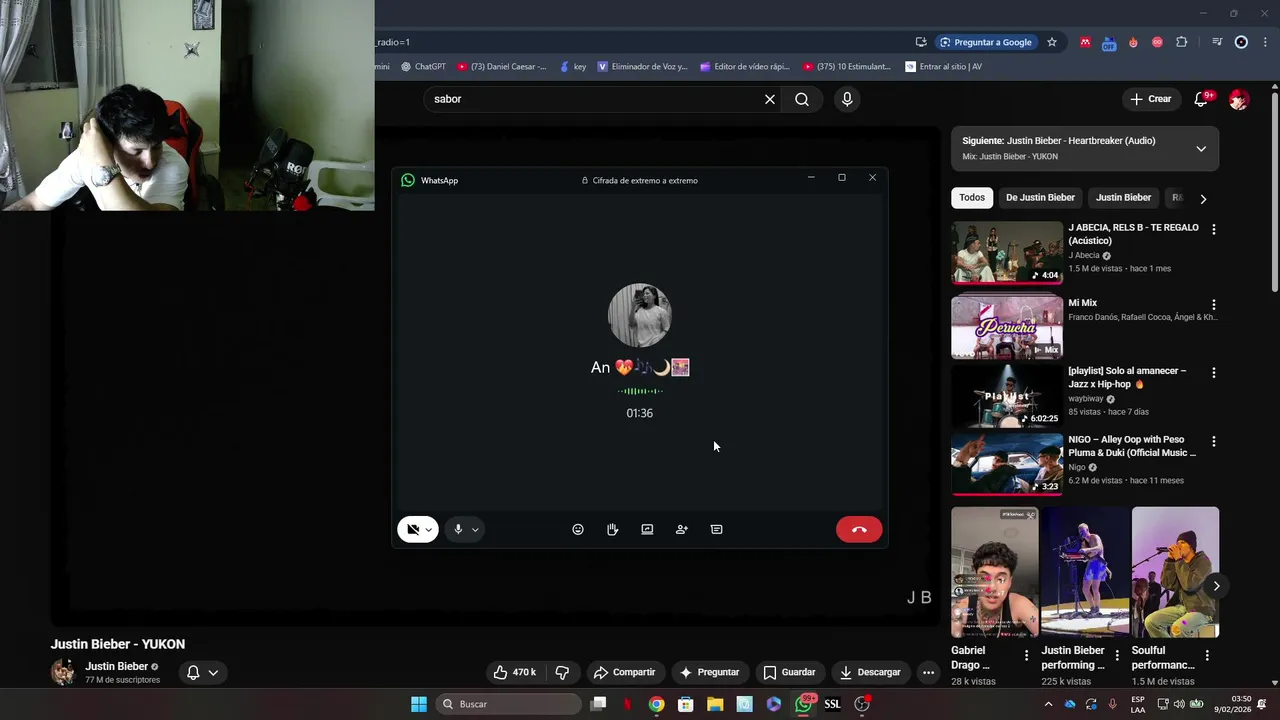
Task: Open options menu for Mi Mix
Action: (x=1214, y=304)
